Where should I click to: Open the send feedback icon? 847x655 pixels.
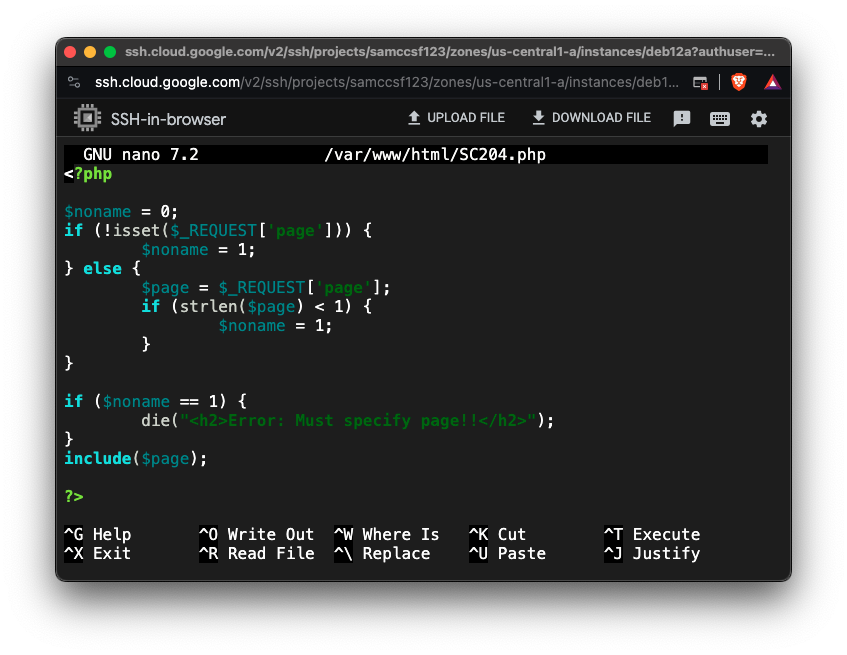682,119
